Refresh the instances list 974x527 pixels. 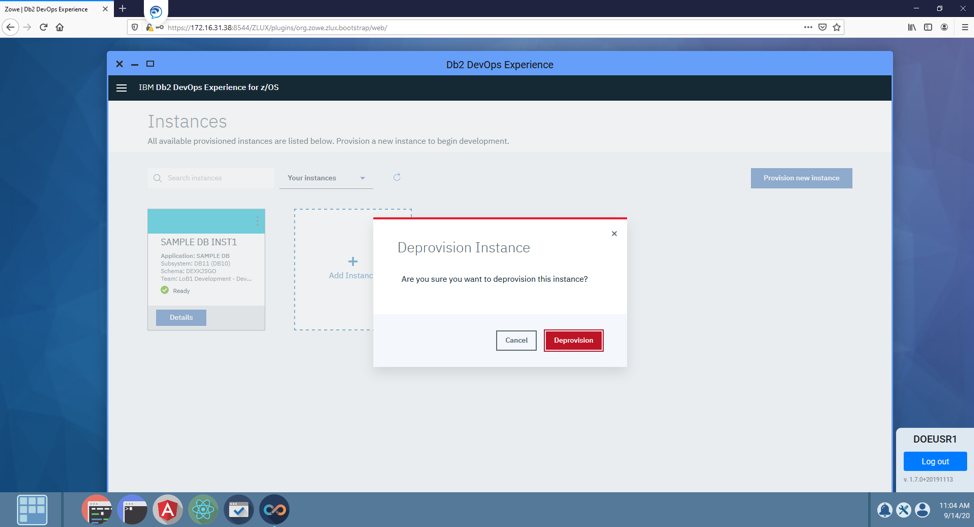397,178
